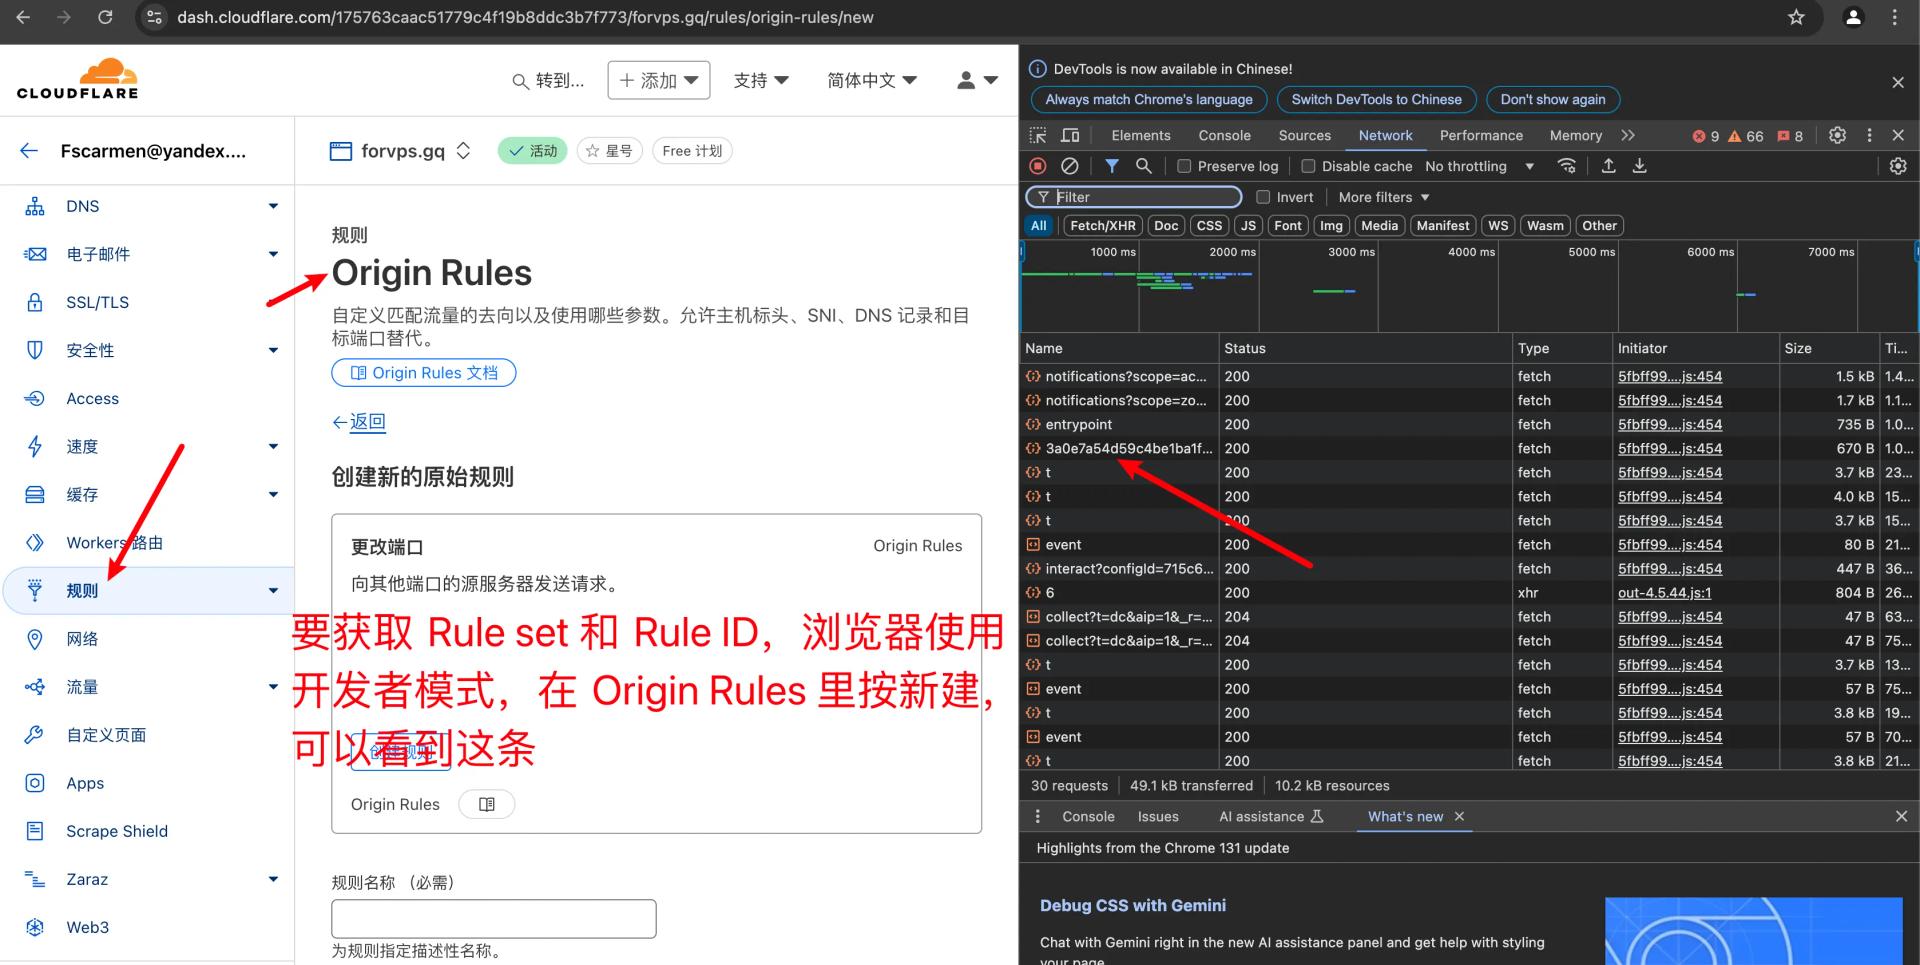Toggle the DevTools device toolbar icon
The image size is (1920, 965).
[x=1070, y=135]
